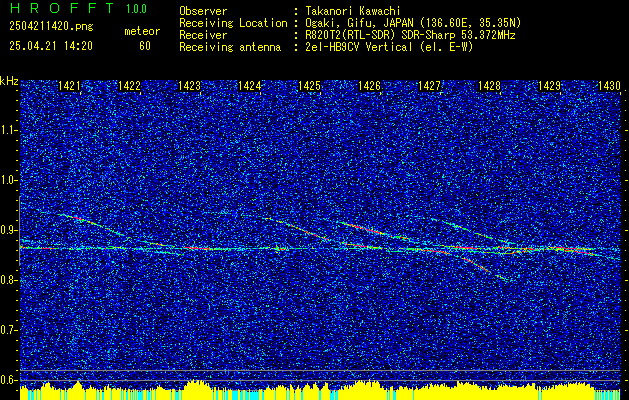
Task: Click the 1427 time marker
Action: pos(429,85)
